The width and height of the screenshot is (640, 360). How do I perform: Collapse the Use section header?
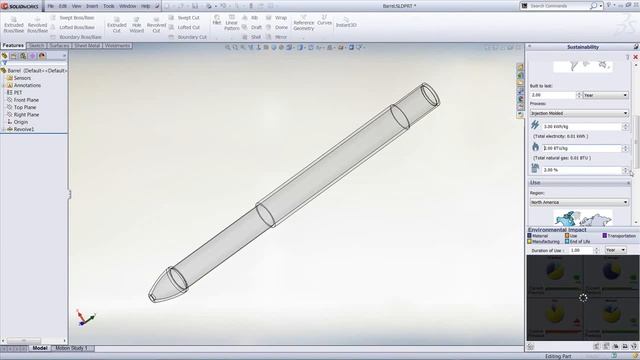coord(580,183)
